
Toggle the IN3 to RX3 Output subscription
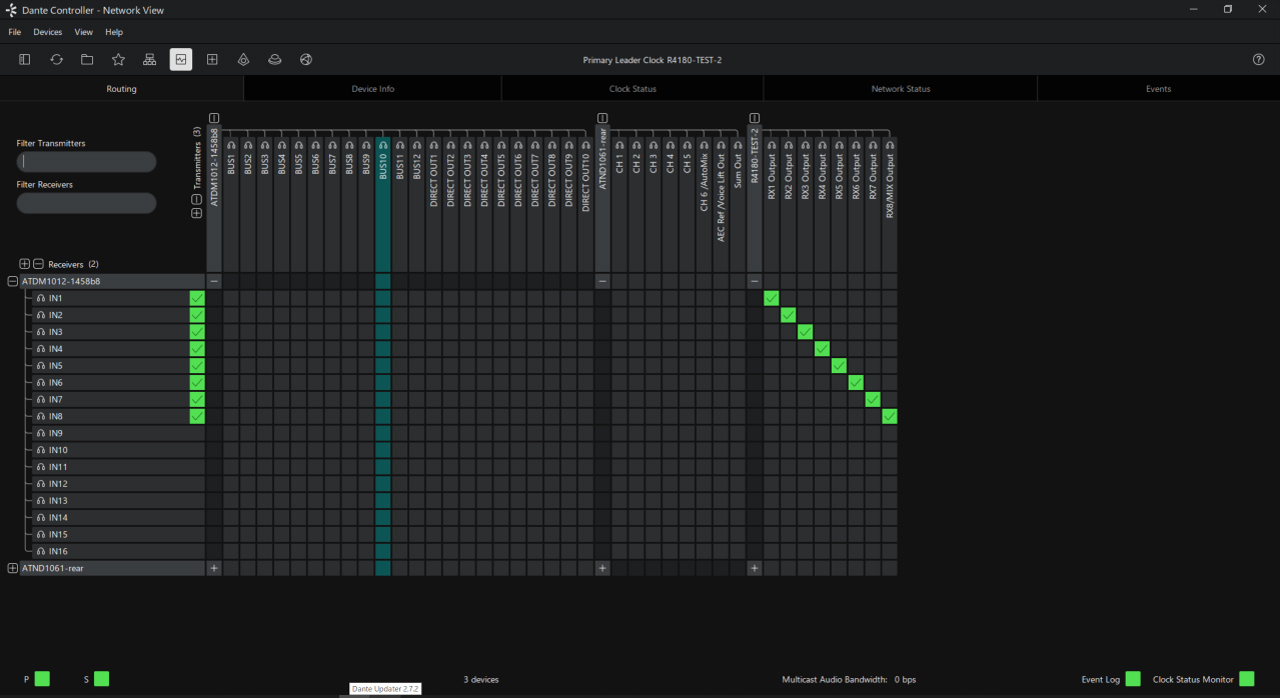click(805, 332)
